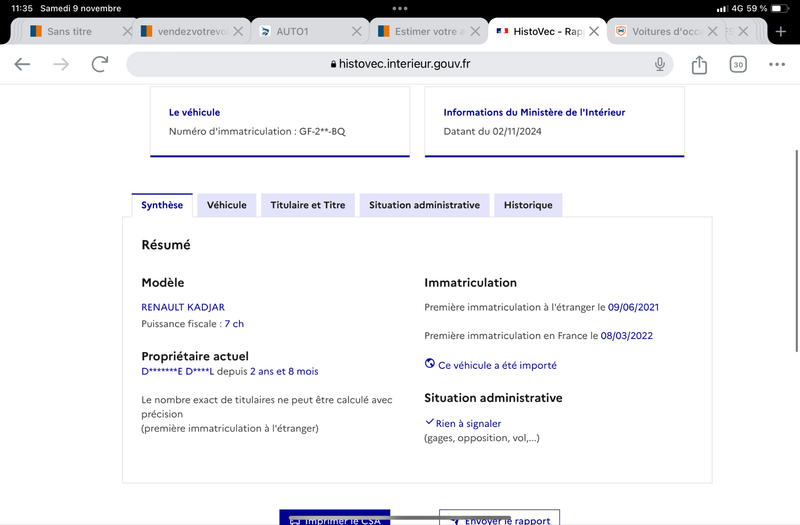Switch to the Véhicule tab
Screen dimensions: 800x525
click(x=227, y=205)
